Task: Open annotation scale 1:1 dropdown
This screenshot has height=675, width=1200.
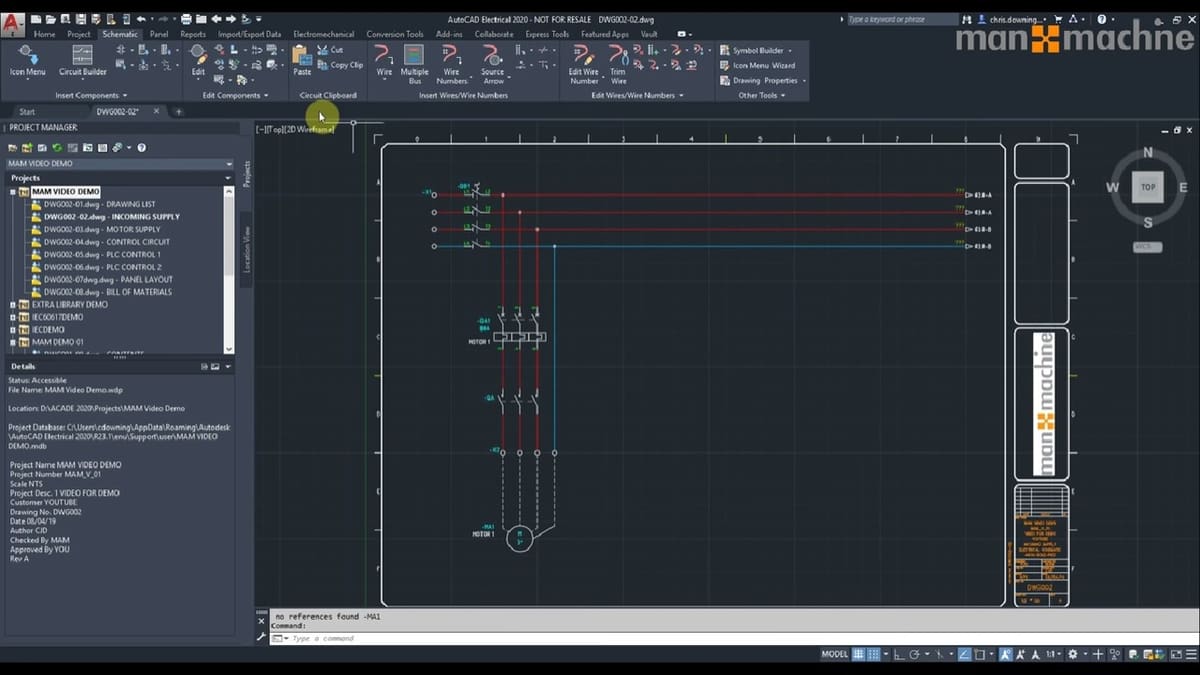Action: tap(1053, 654)
